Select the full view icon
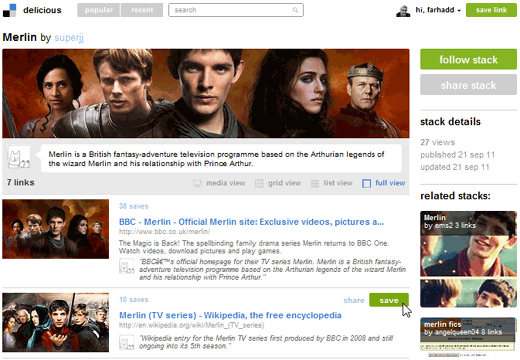This screenshot has height=360, width=520. click(x=366, y=183)
